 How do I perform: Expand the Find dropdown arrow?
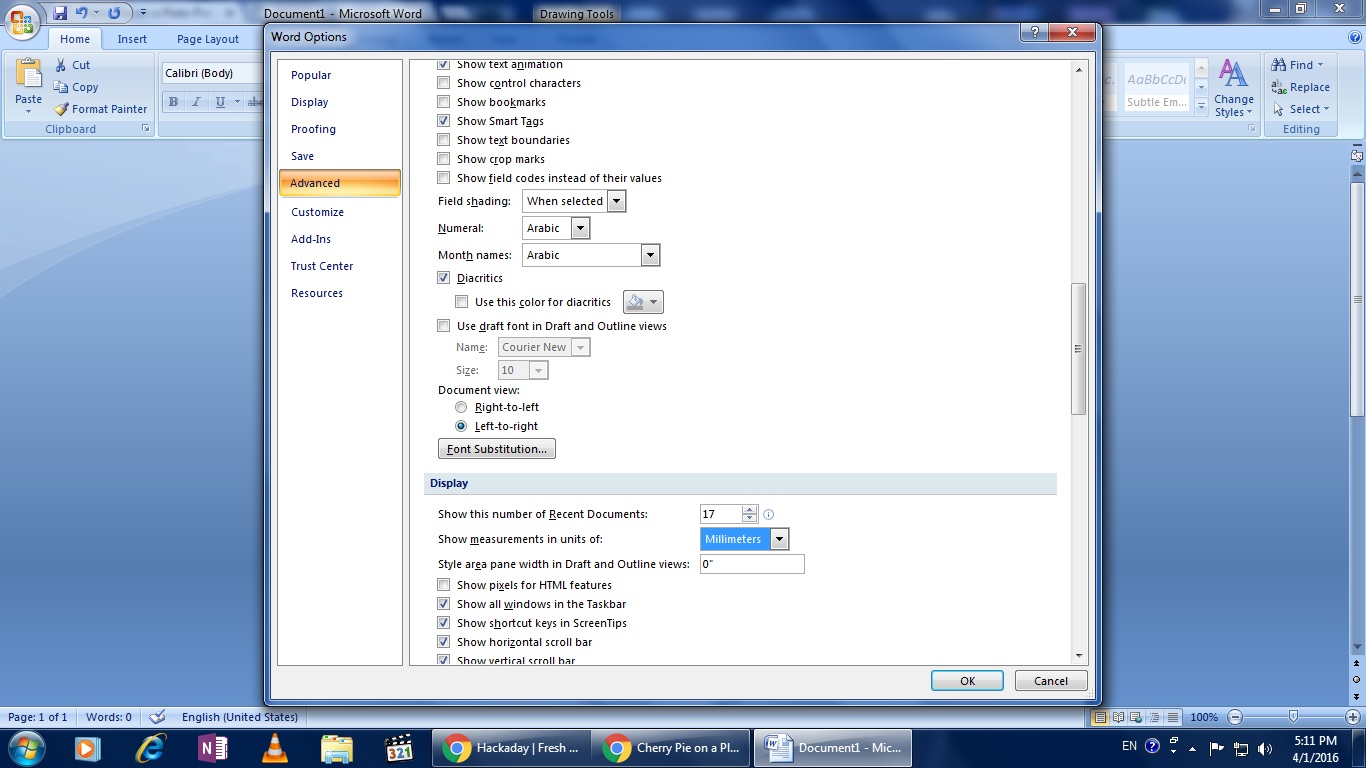[1320, 65]
